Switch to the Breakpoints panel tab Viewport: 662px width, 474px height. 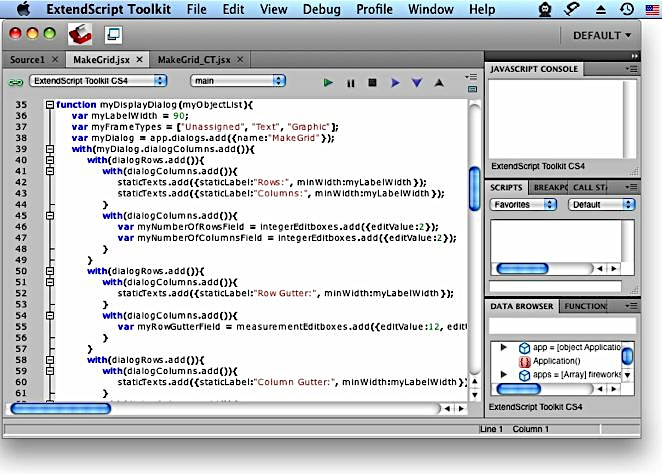click(x=549, y=187)
